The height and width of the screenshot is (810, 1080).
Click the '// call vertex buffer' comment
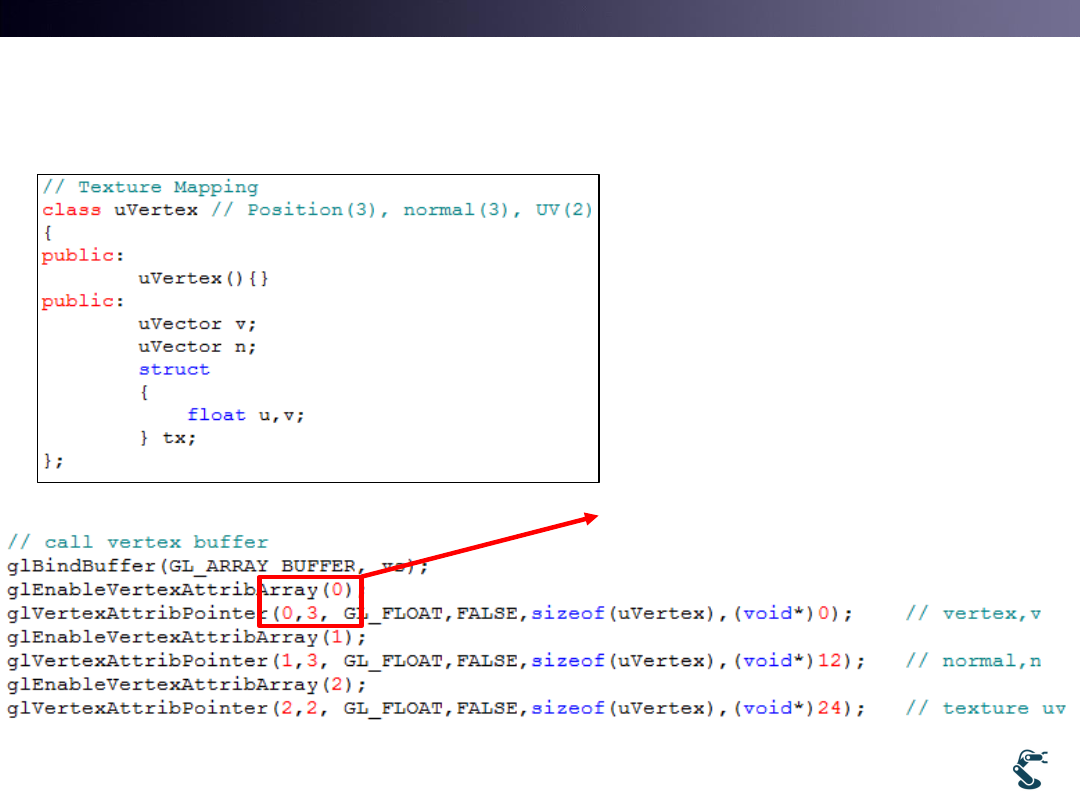click(138, 542)
